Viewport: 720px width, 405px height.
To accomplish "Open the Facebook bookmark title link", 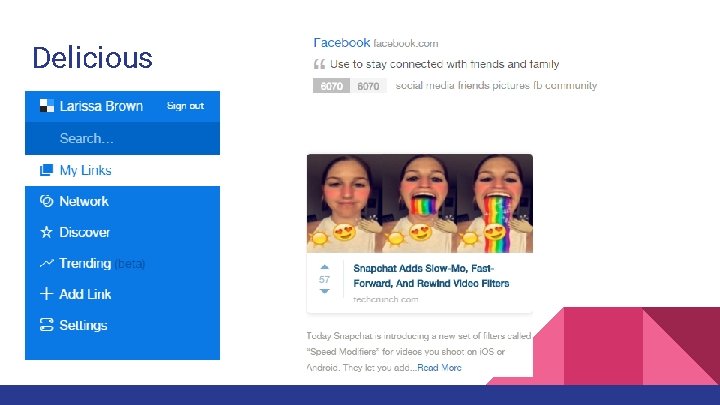I will 342,43.
